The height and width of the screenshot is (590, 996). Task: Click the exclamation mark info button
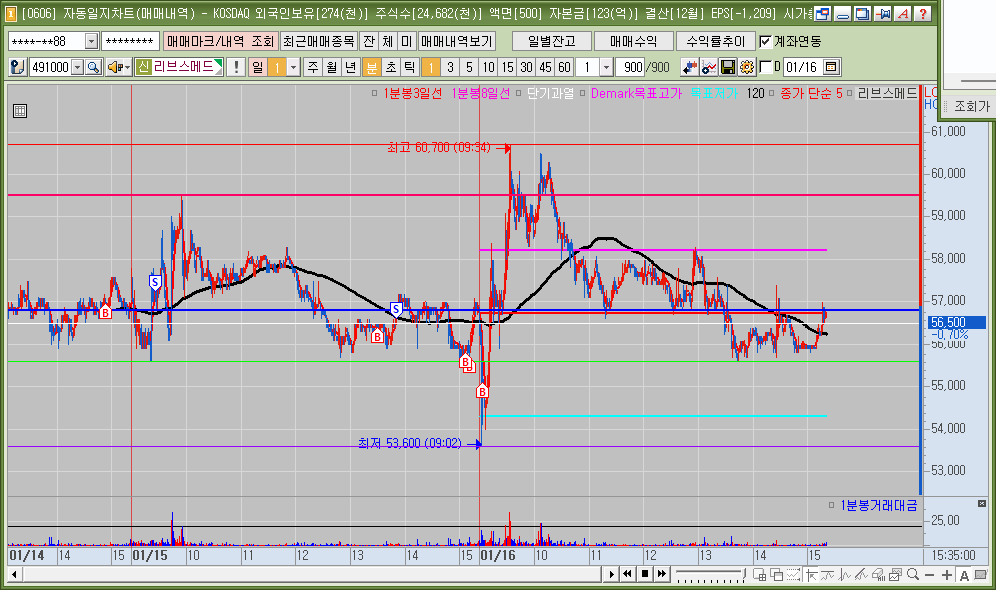(x=236, y=67)
